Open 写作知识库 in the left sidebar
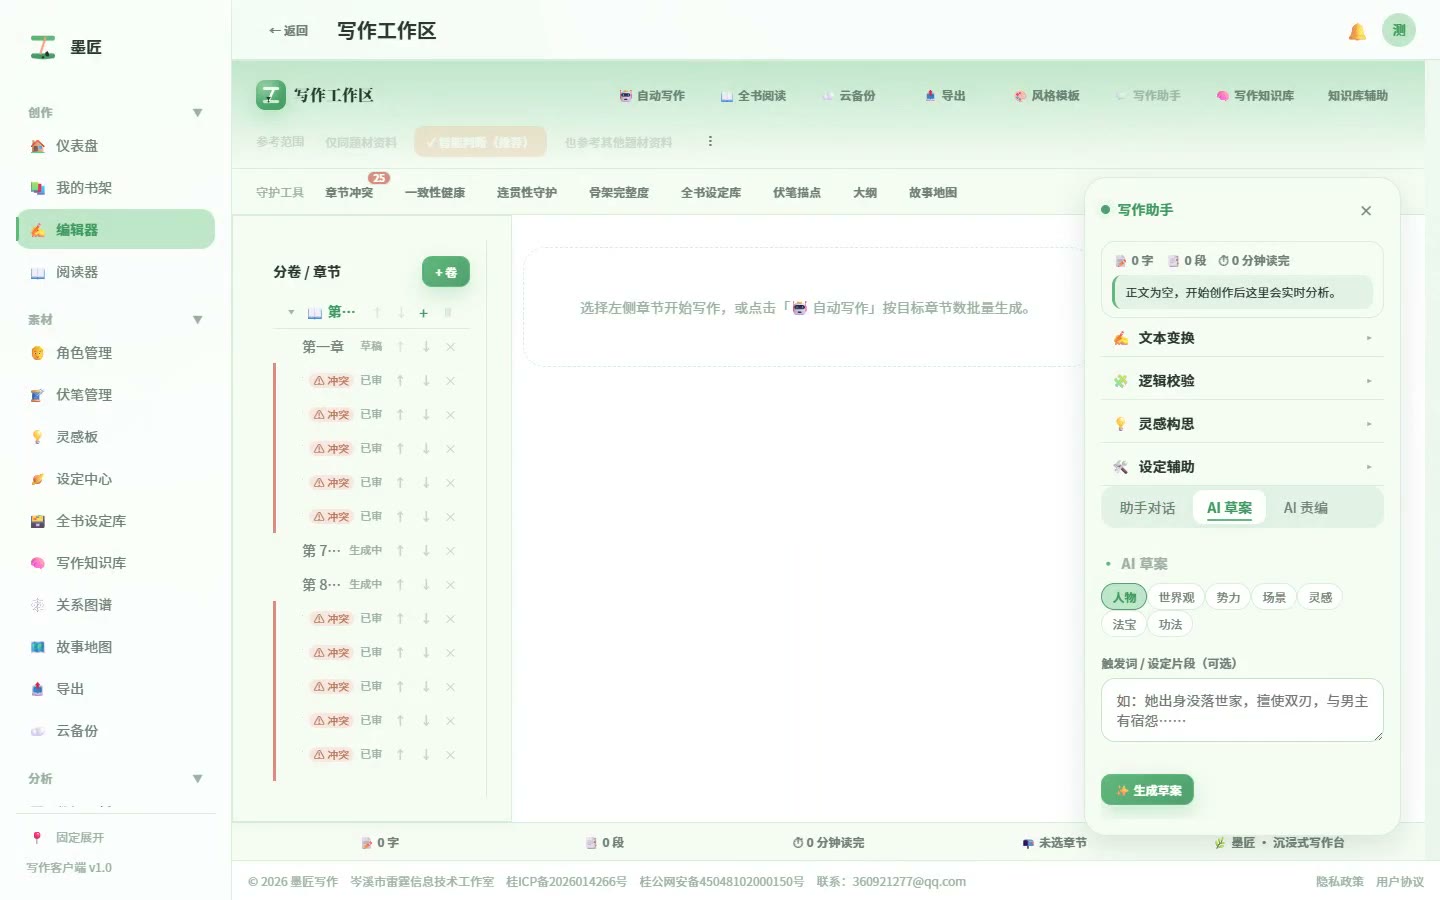Viewport: 1440px width, 900px height. [x=115, y=563]
